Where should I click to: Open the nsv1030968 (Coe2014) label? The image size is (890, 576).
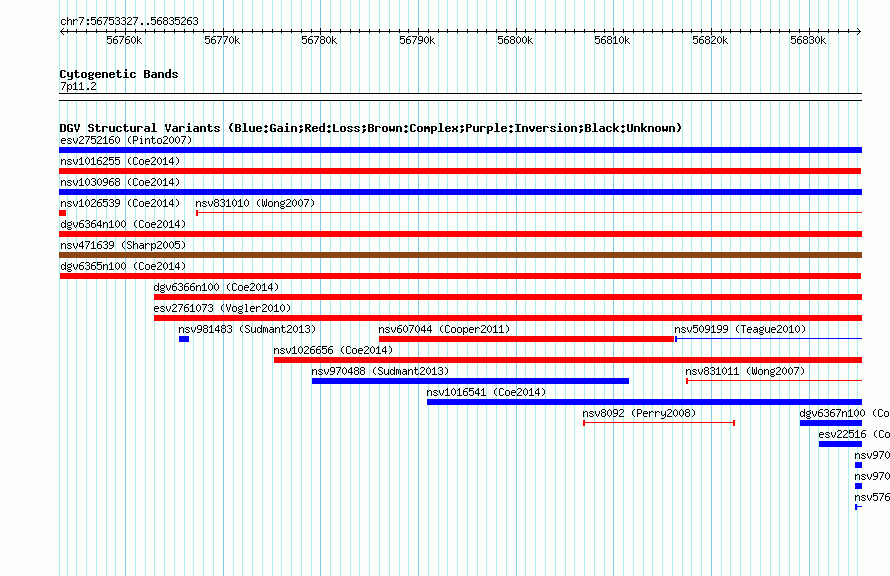coord(120,182)
